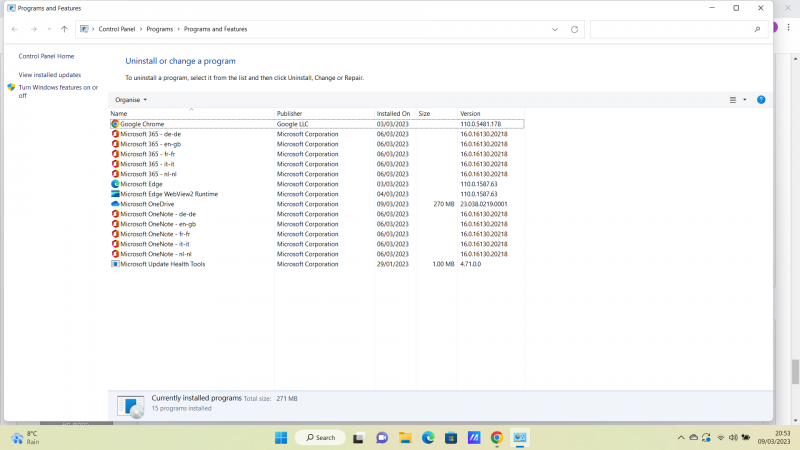The image size is (800, 450).
Task: Click the Microsoft Update Health Tools icon
Action: pyautogui.click(x=115, y=264)
